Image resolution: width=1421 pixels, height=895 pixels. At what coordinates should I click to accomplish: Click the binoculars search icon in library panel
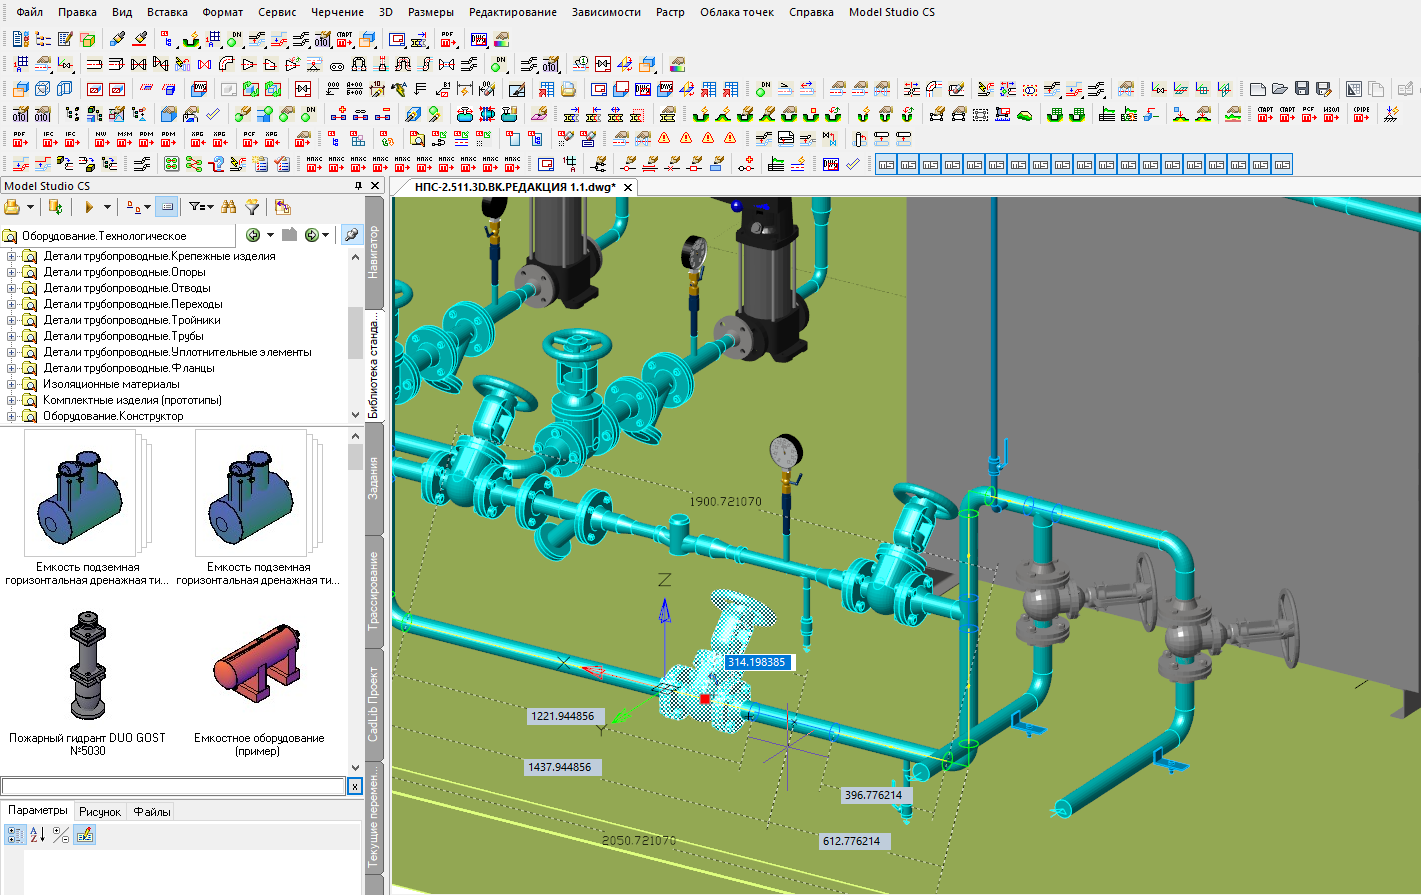pos(229,207)
